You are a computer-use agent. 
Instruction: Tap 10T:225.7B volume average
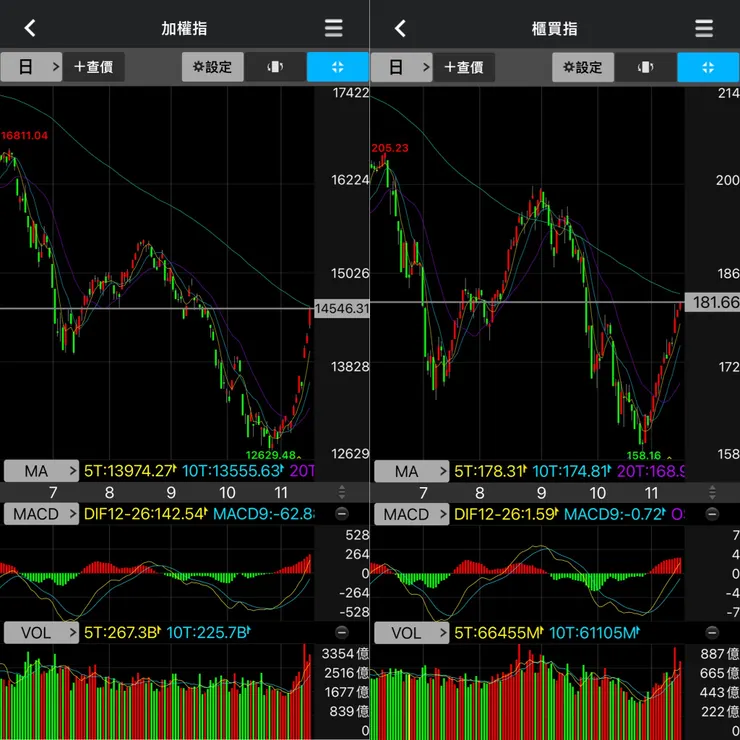pyautogui.click(x=209, y=632)
